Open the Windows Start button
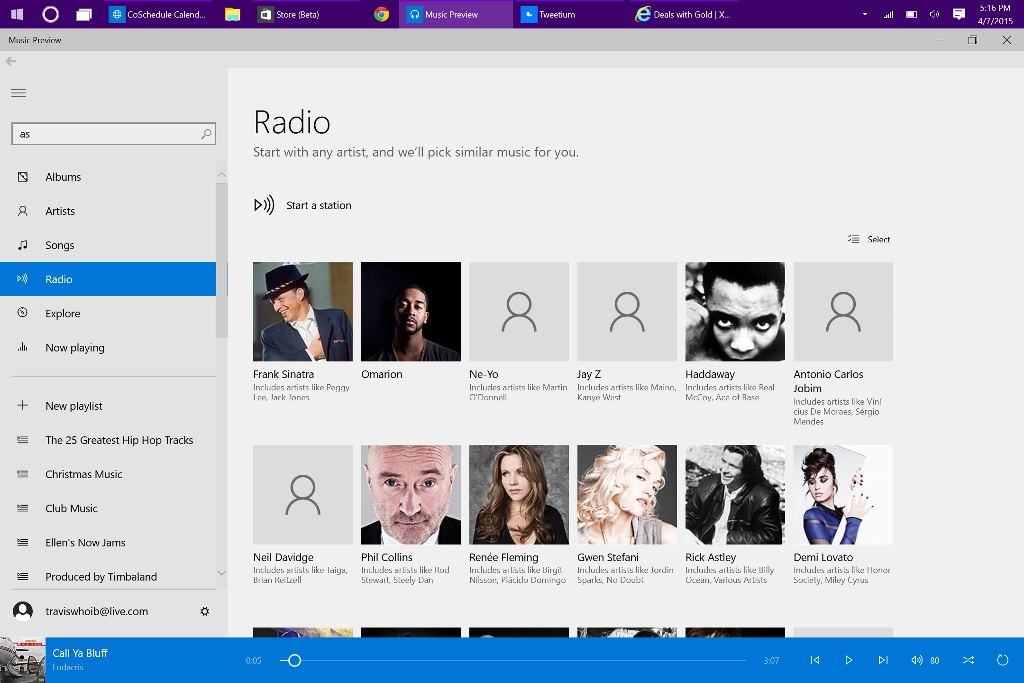 pyautogui.click(x=17, y=14)
